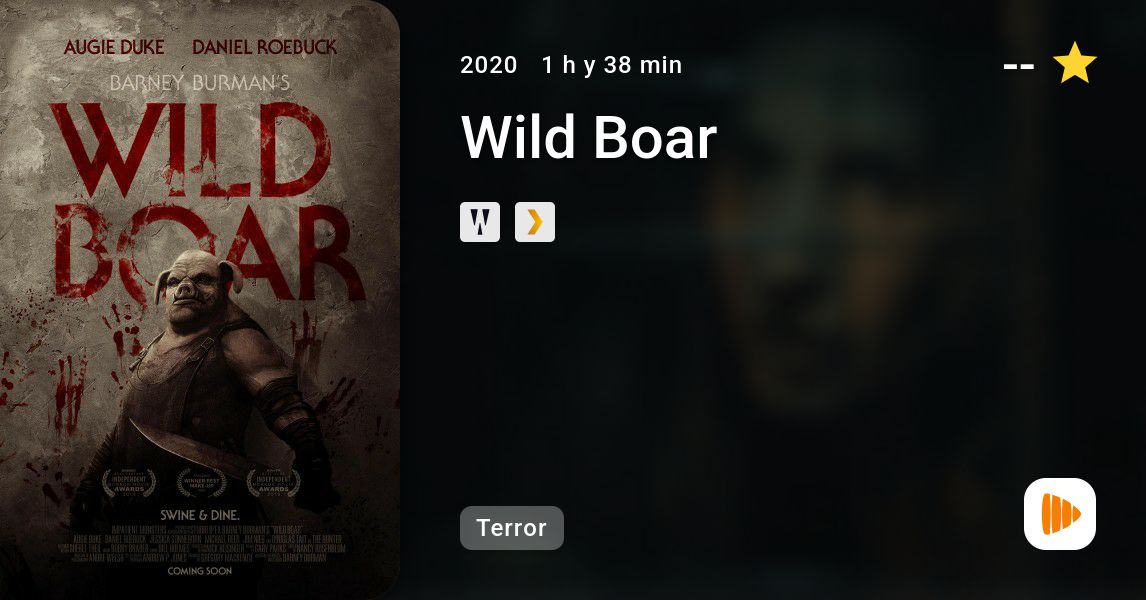Tap the orange play logo badge
Screen dimensions: 1146x600
[x=1060, y=514]
